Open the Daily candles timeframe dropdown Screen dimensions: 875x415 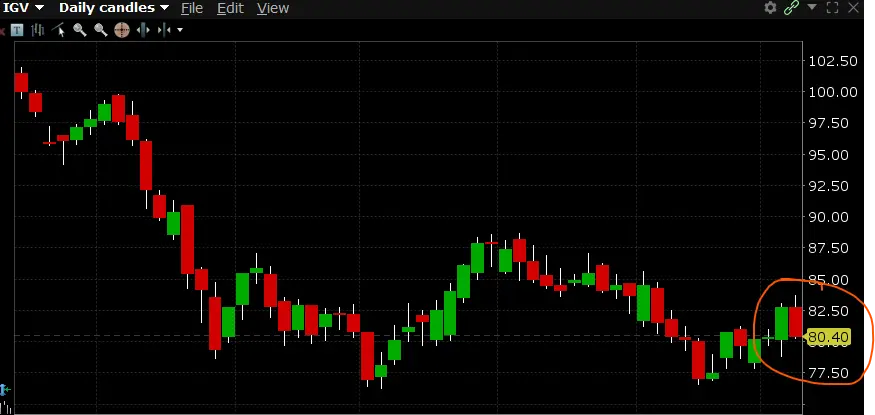pos(113,8)
